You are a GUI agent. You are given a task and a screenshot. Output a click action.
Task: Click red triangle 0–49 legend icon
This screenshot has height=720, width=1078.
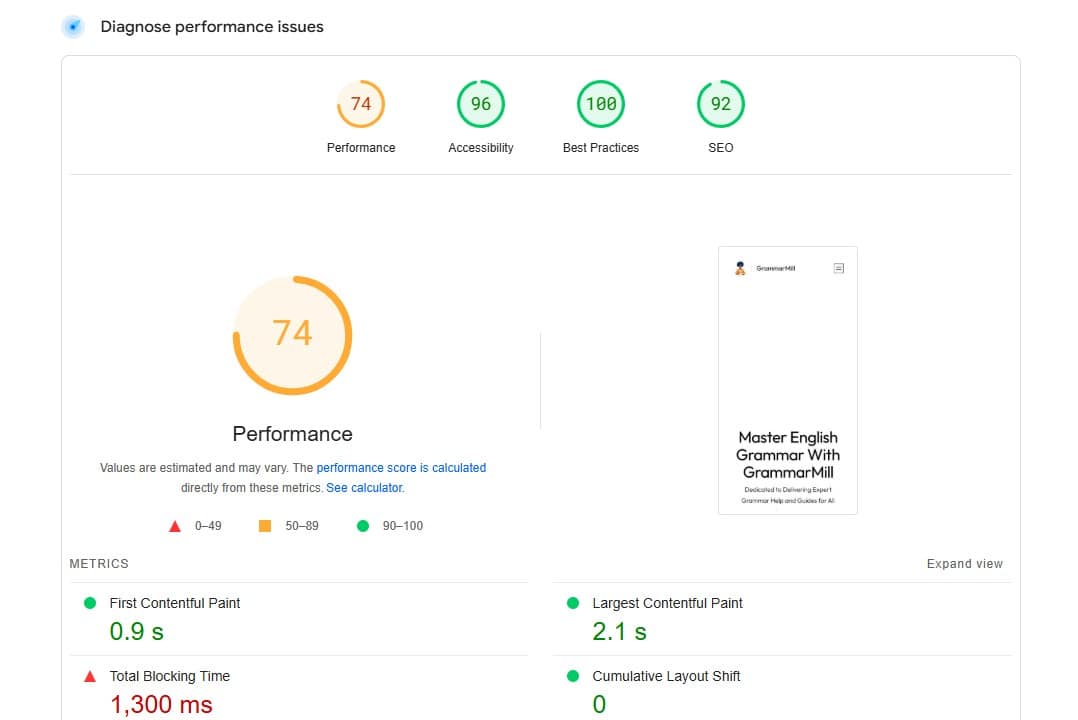click(x=175, y=526)
